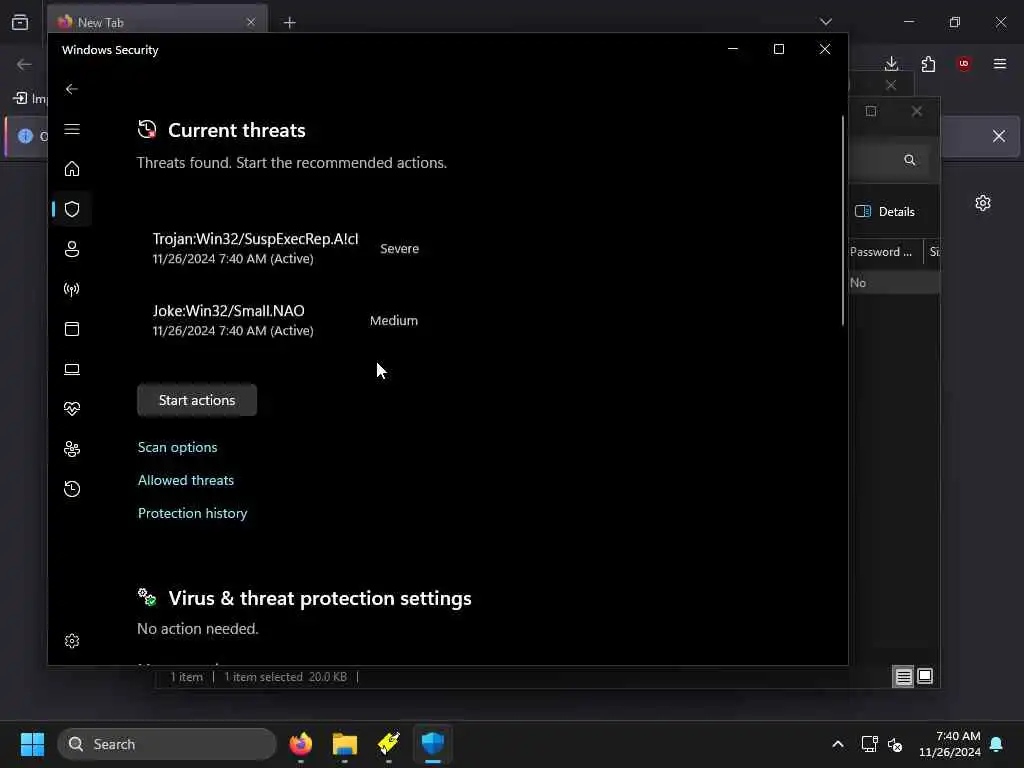Click the Severe severity label
This screenshot has width=1024, height=768.
coord(400,248)
